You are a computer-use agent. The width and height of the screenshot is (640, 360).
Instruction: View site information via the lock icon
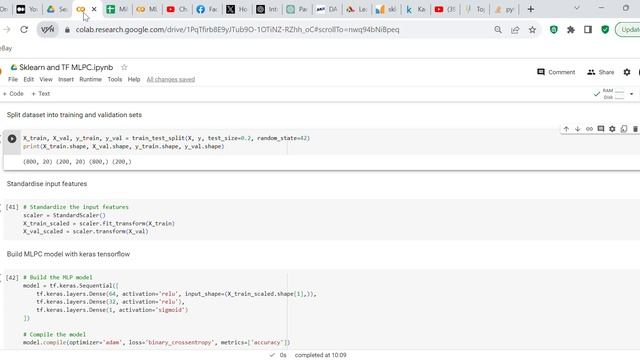coord(67,29)
